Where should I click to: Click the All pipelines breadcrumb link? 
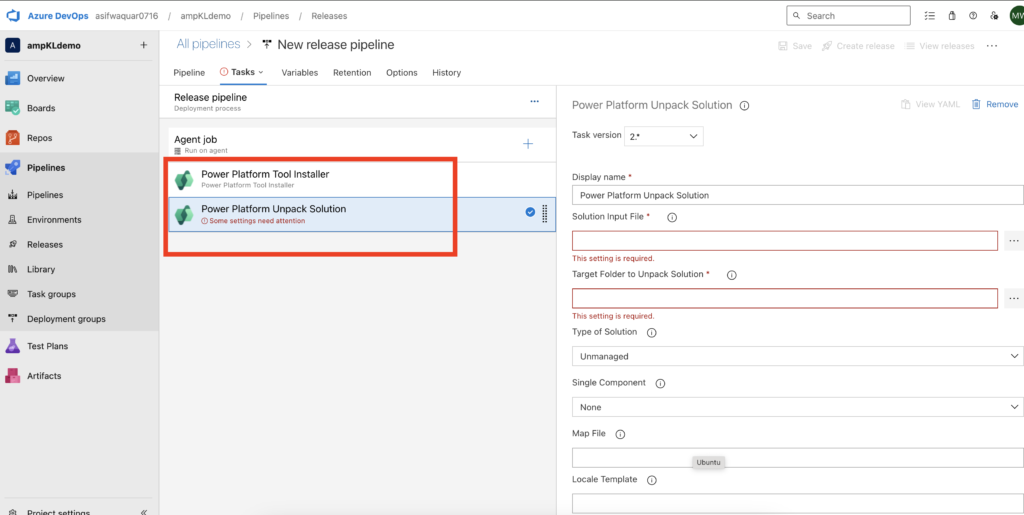pyautogui.click(x=208, y=44)
